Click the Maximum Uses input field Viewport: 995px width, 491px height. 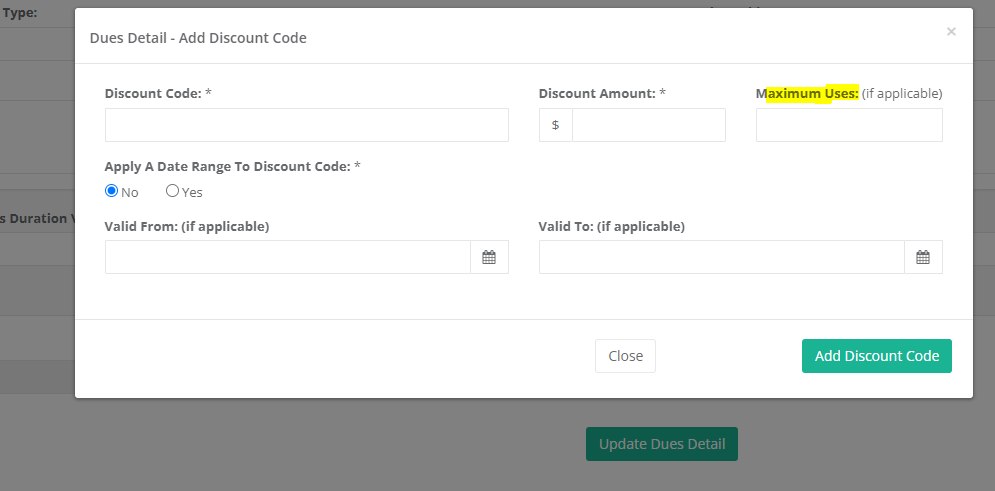[848, 125]
